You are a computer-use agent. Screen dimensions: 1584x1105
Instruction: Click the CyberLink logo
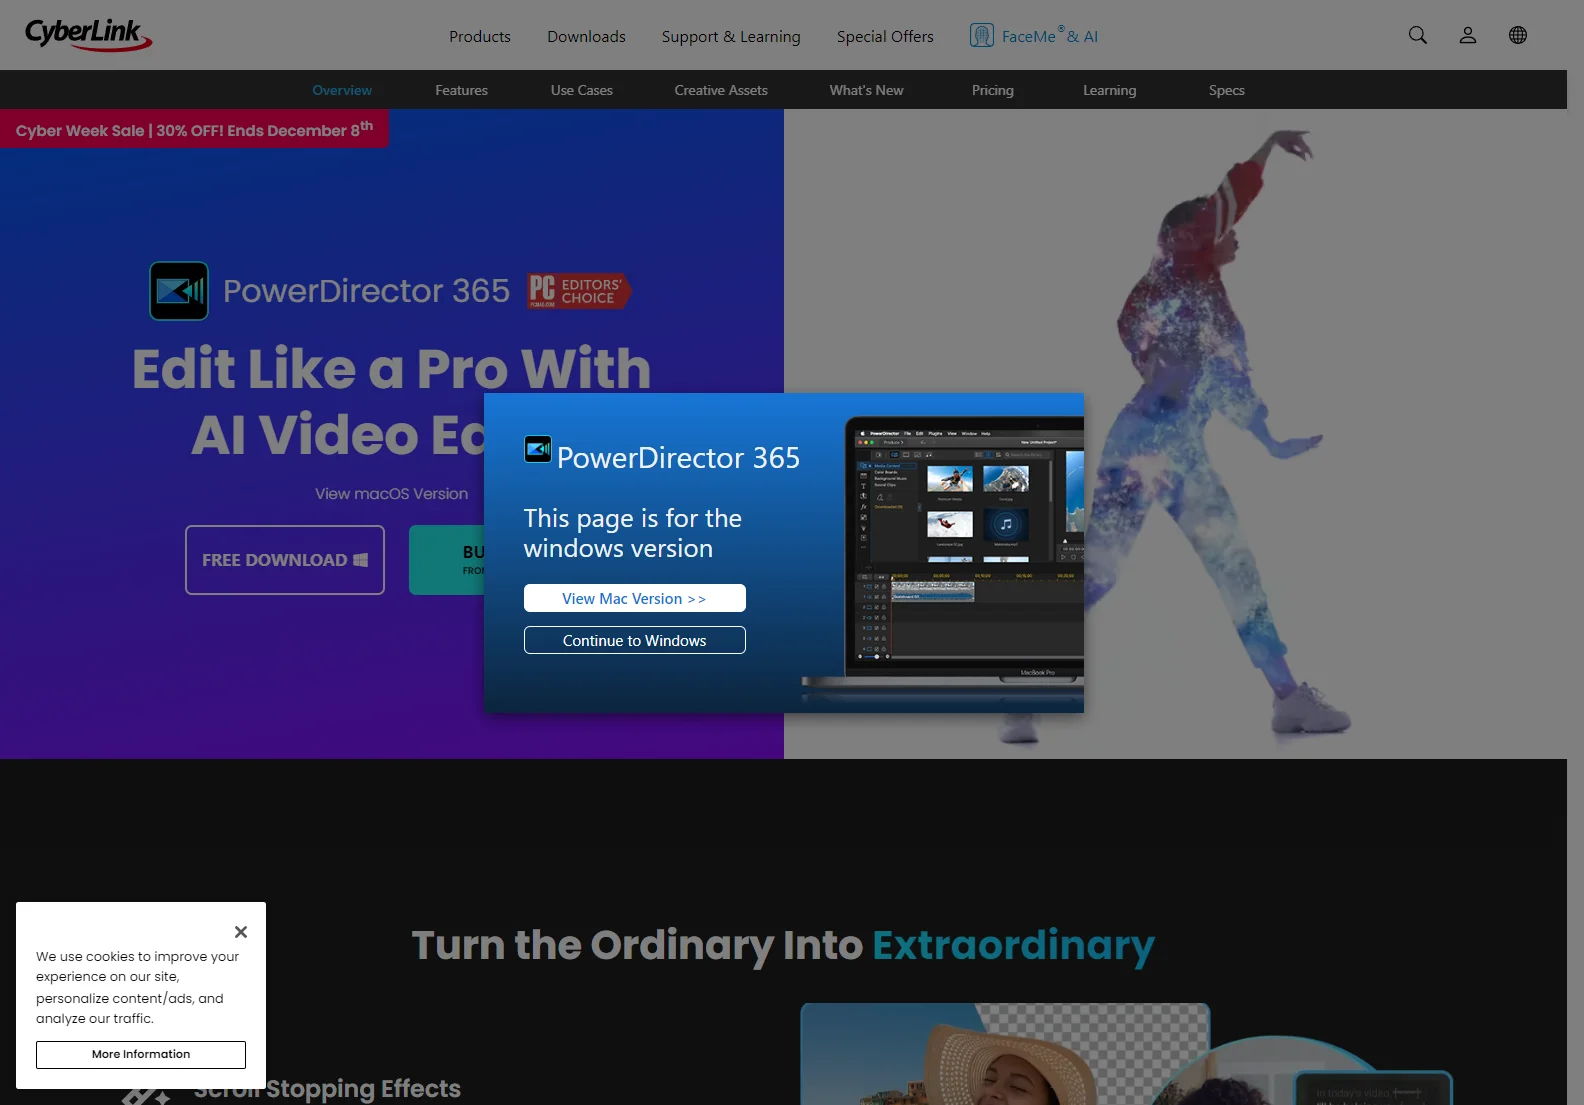pos(88,35)
